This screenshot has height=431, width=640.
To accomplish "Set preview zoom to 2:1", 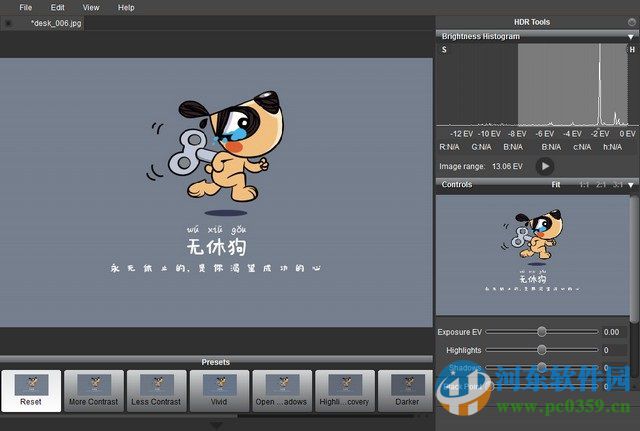I will [x=600, y=184].
